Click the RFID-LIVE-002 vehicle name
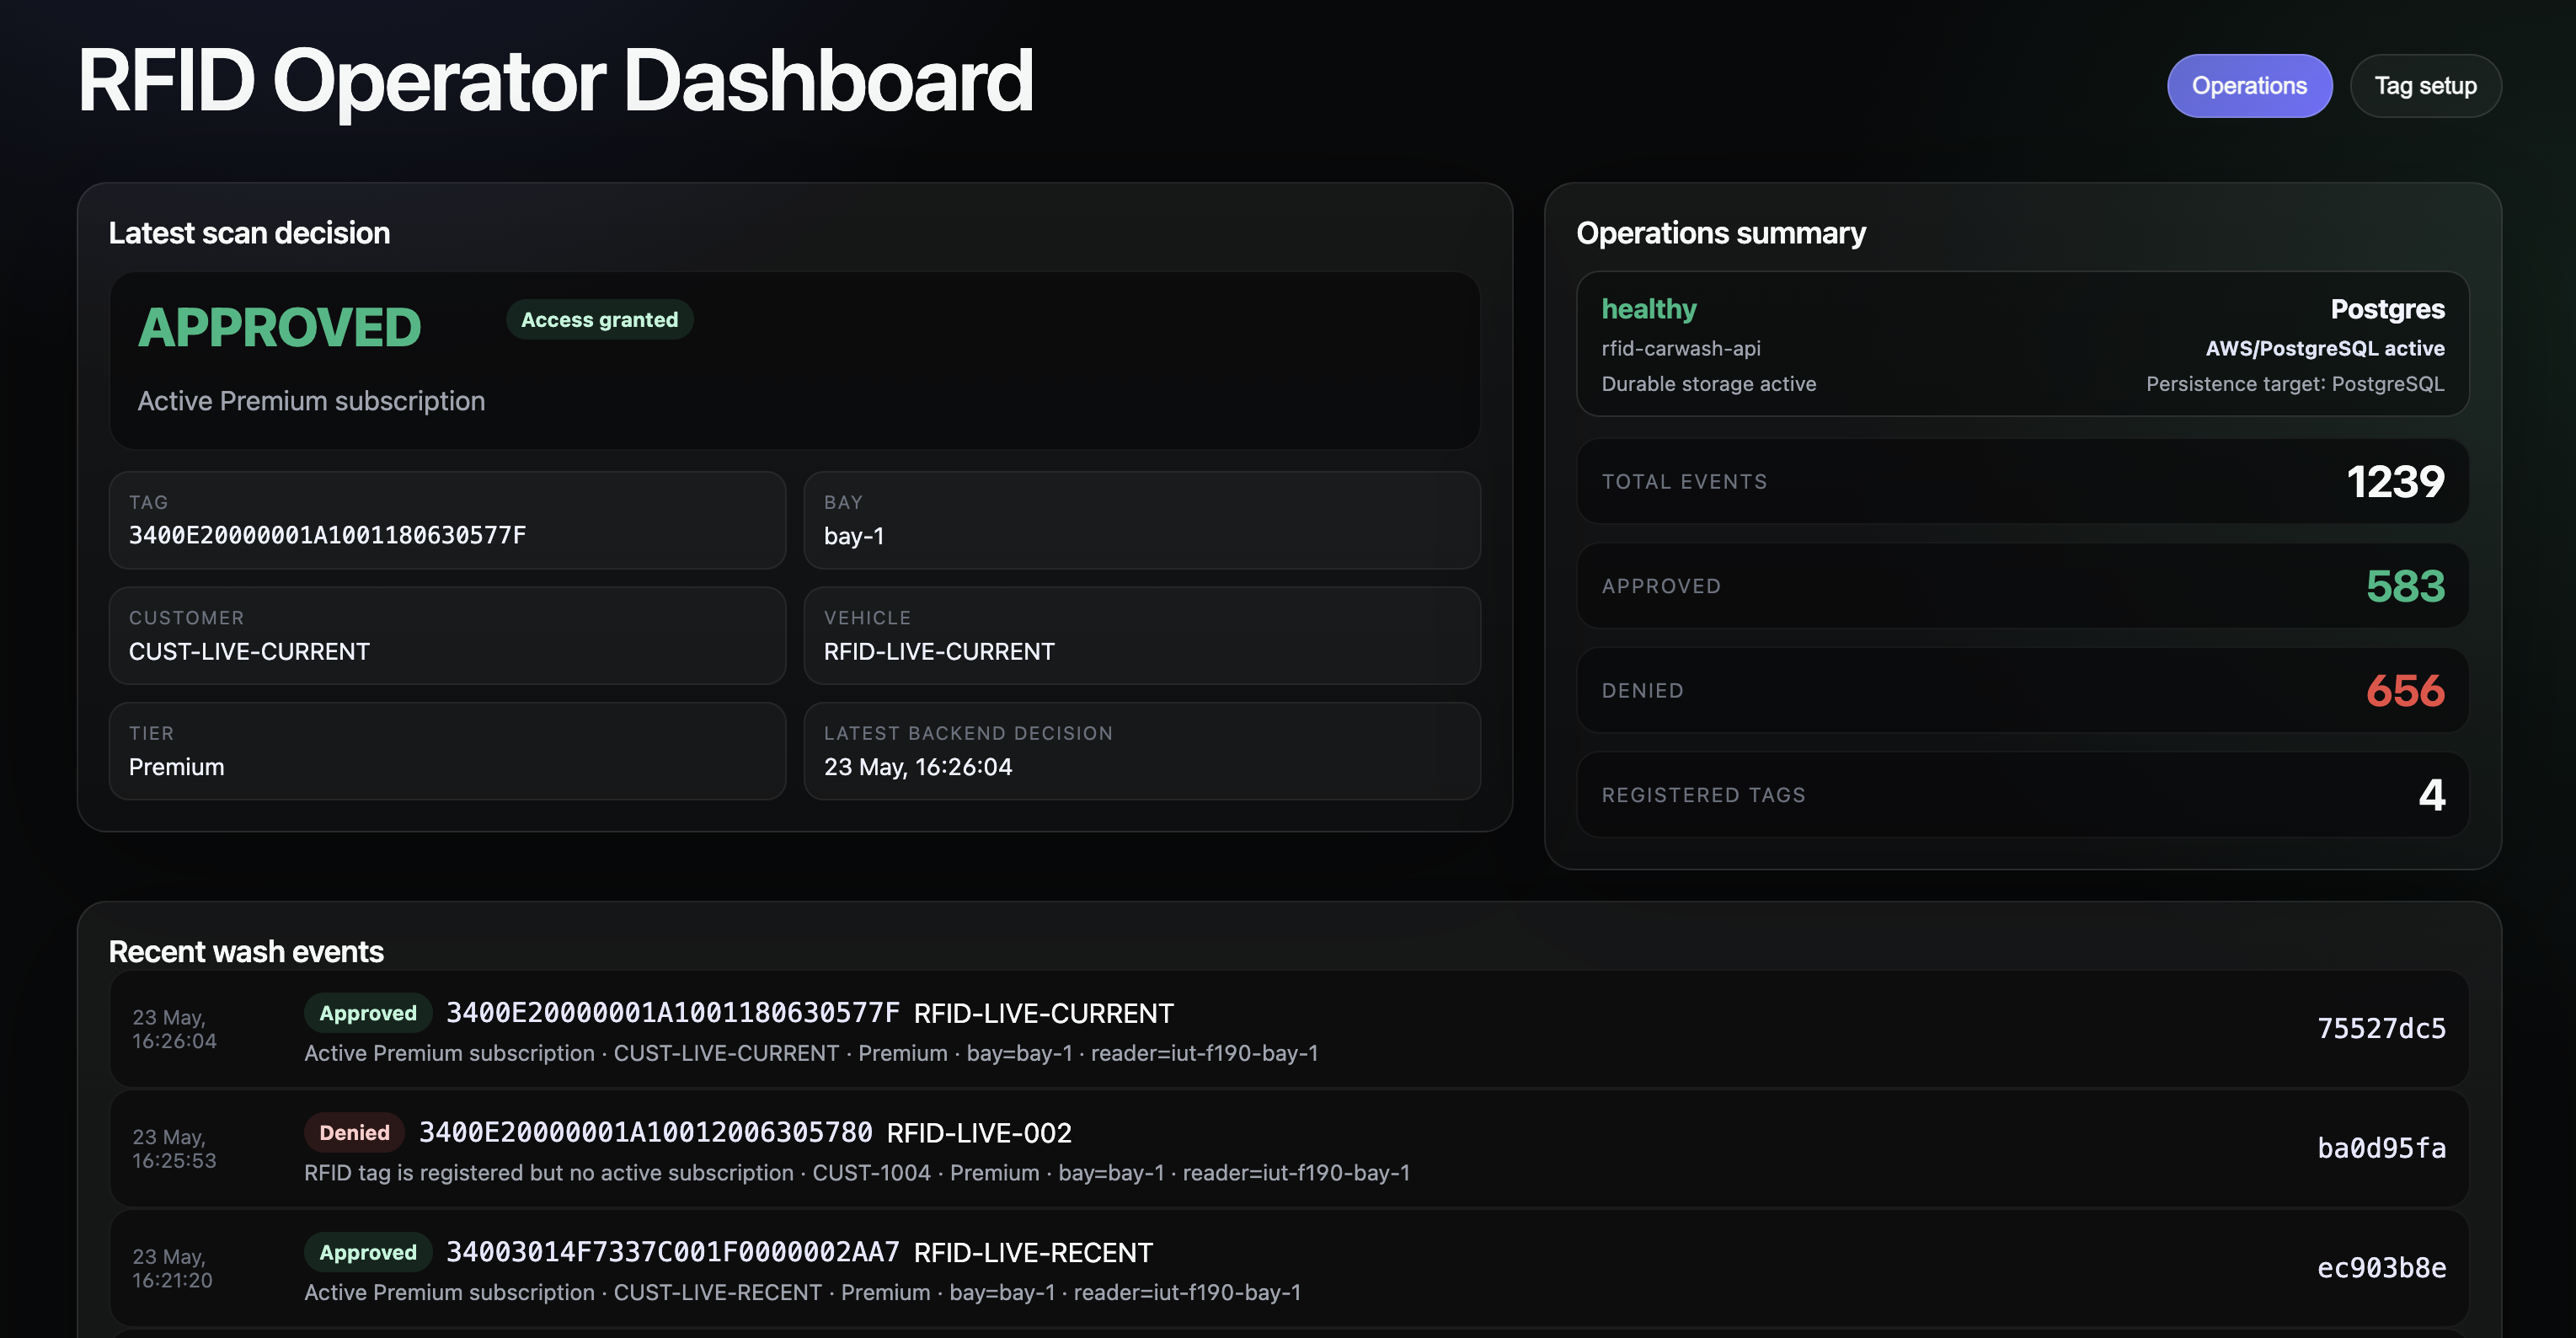Viewport: 2576px width, 1338px height. pos(979,1133)
